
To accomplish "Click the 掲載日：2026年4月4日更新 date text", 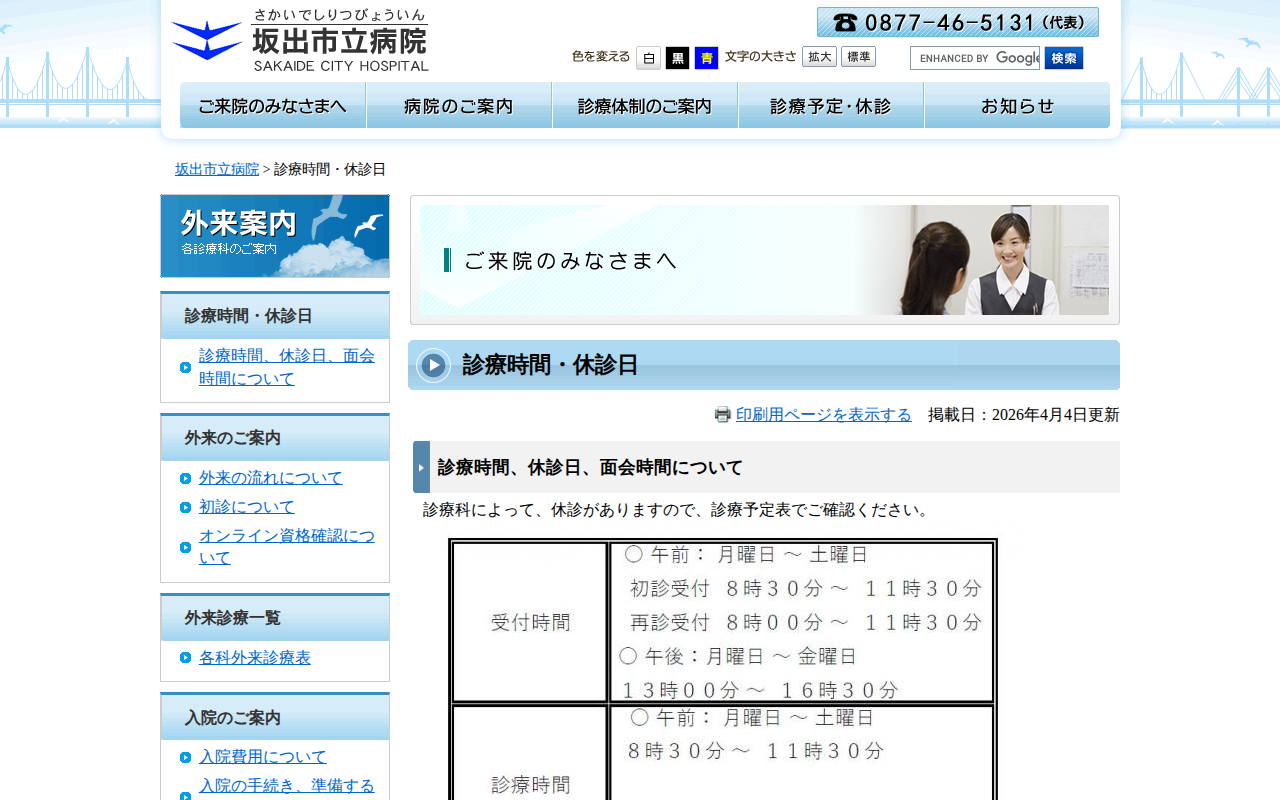I will coord(1024,415).
